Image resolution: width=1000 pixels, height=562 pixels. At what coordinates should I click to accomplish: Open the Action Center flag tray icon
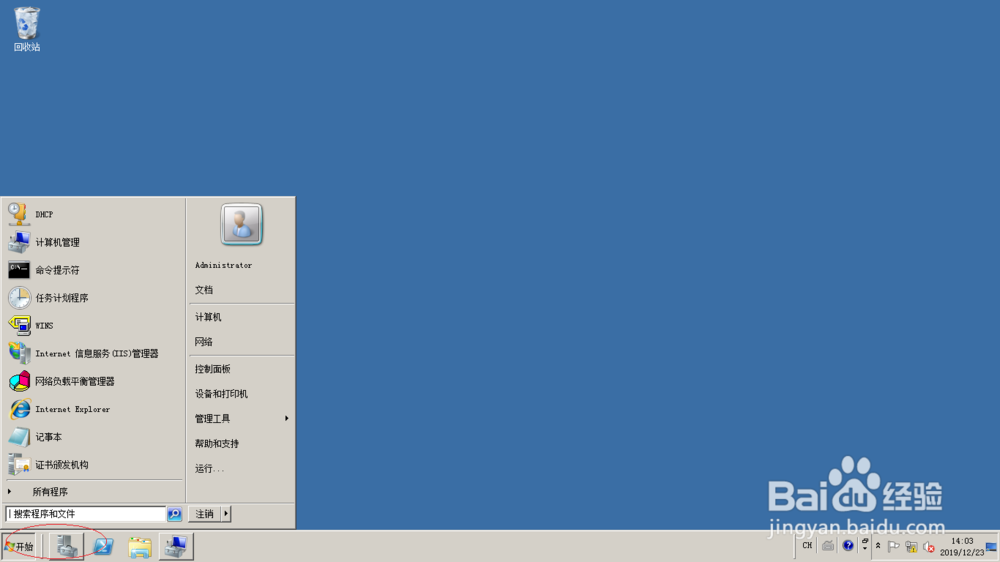click(893, 547)
